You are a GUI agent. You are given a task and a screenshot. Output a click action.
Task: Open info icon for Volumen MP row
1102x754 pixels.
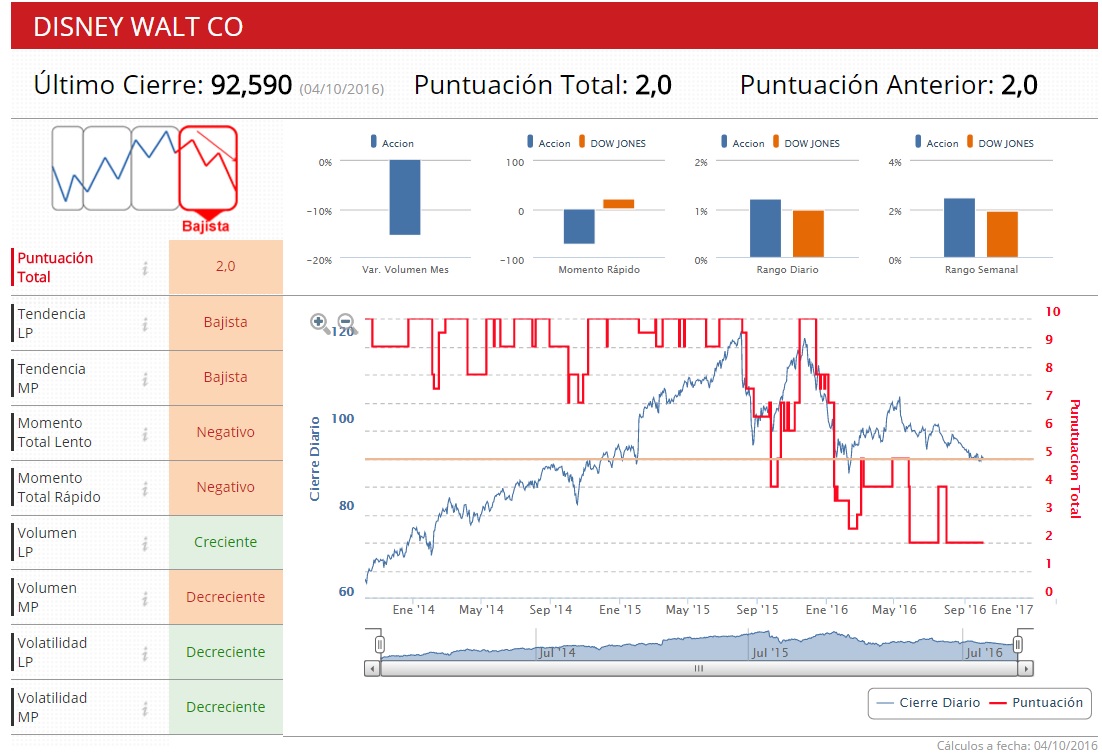145,598
